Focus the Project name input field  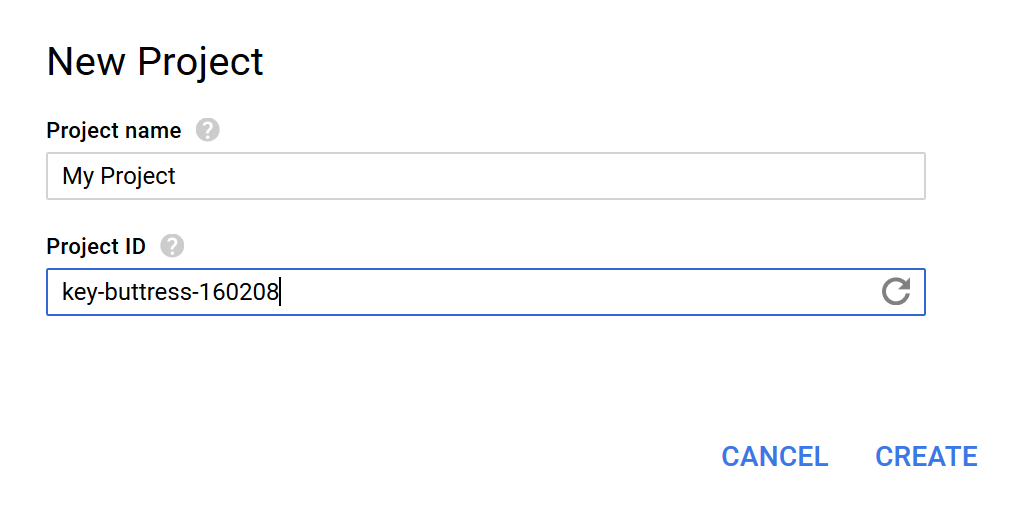pos(486,176)
